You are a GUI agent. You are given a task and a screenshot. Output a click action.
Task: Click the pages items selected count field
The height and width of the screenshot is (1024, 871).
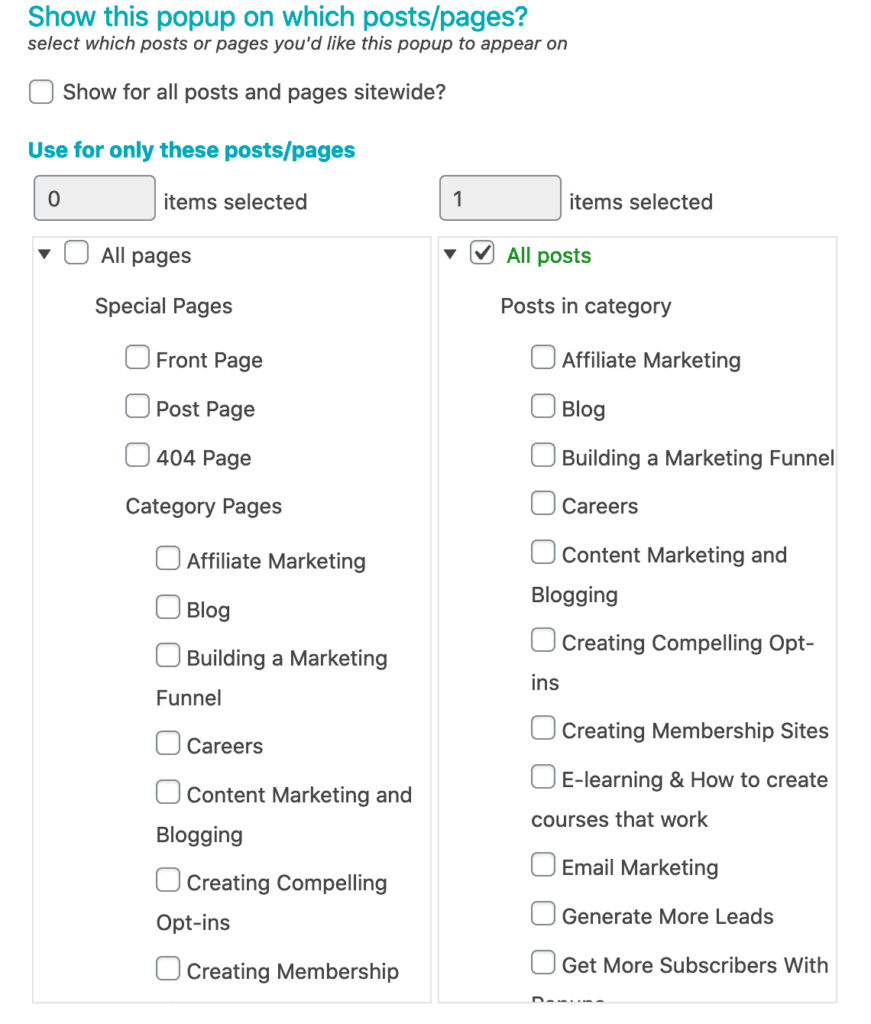(x=95, y=198)
